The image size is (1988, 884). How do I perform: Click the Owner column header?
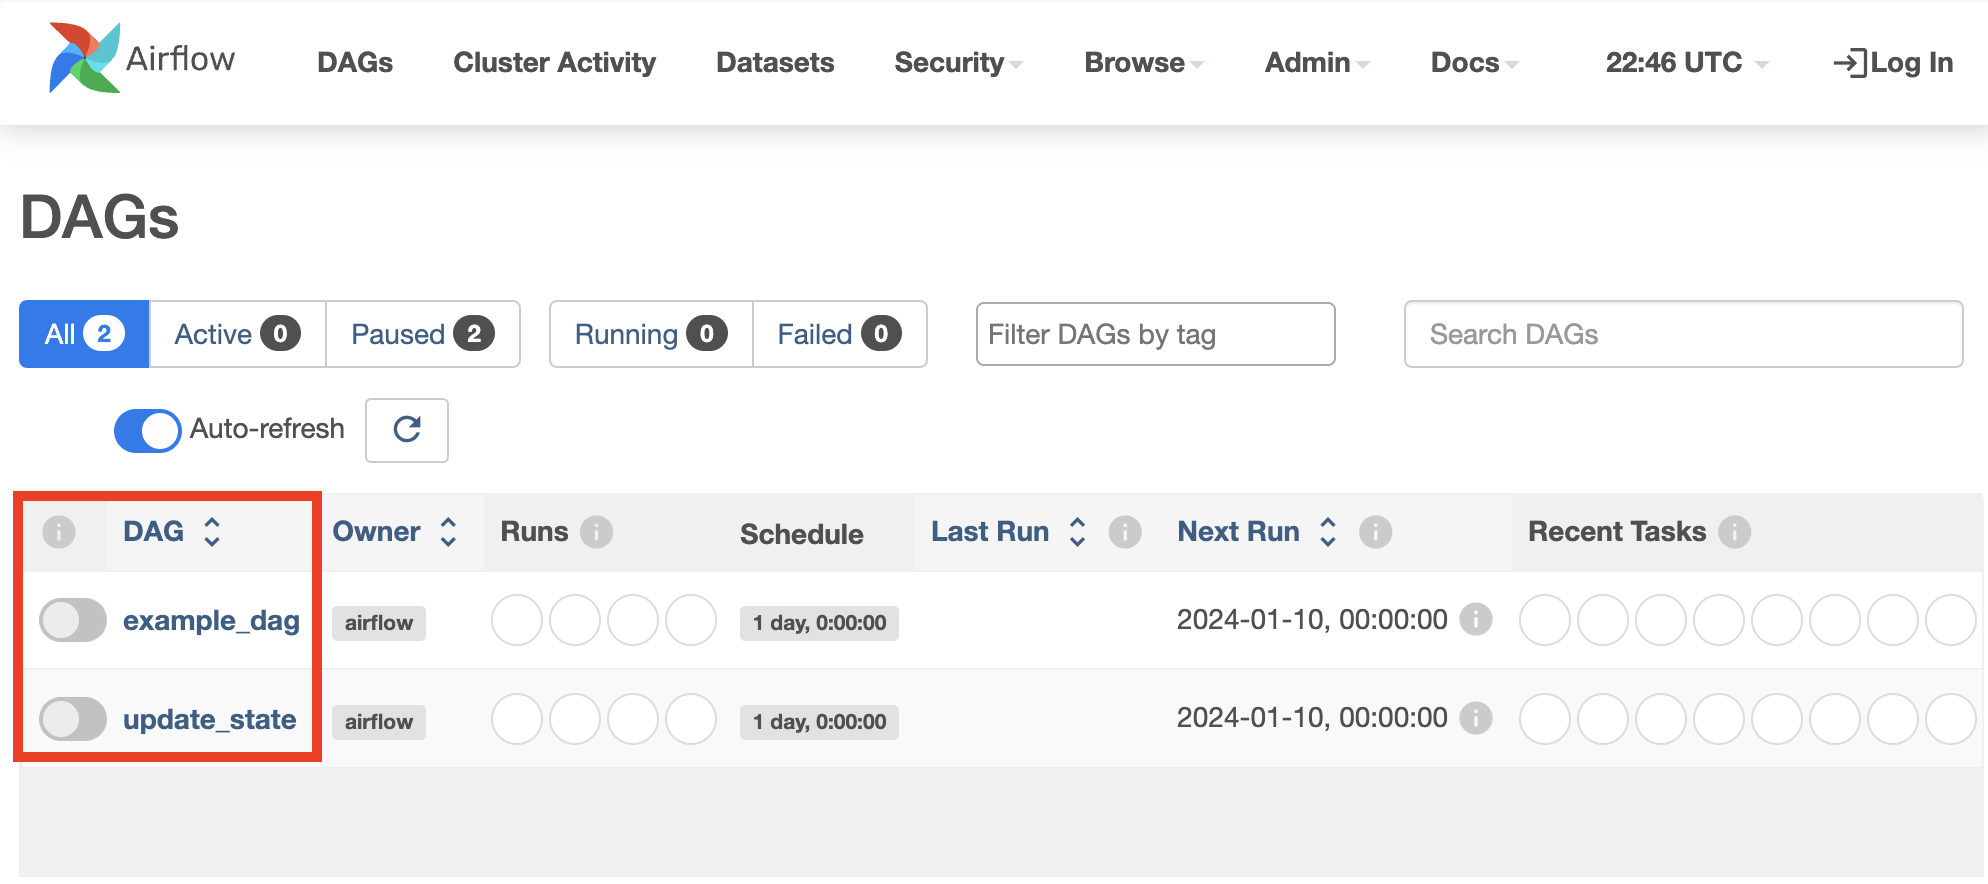pyautogui.click(x=376, y=532)
